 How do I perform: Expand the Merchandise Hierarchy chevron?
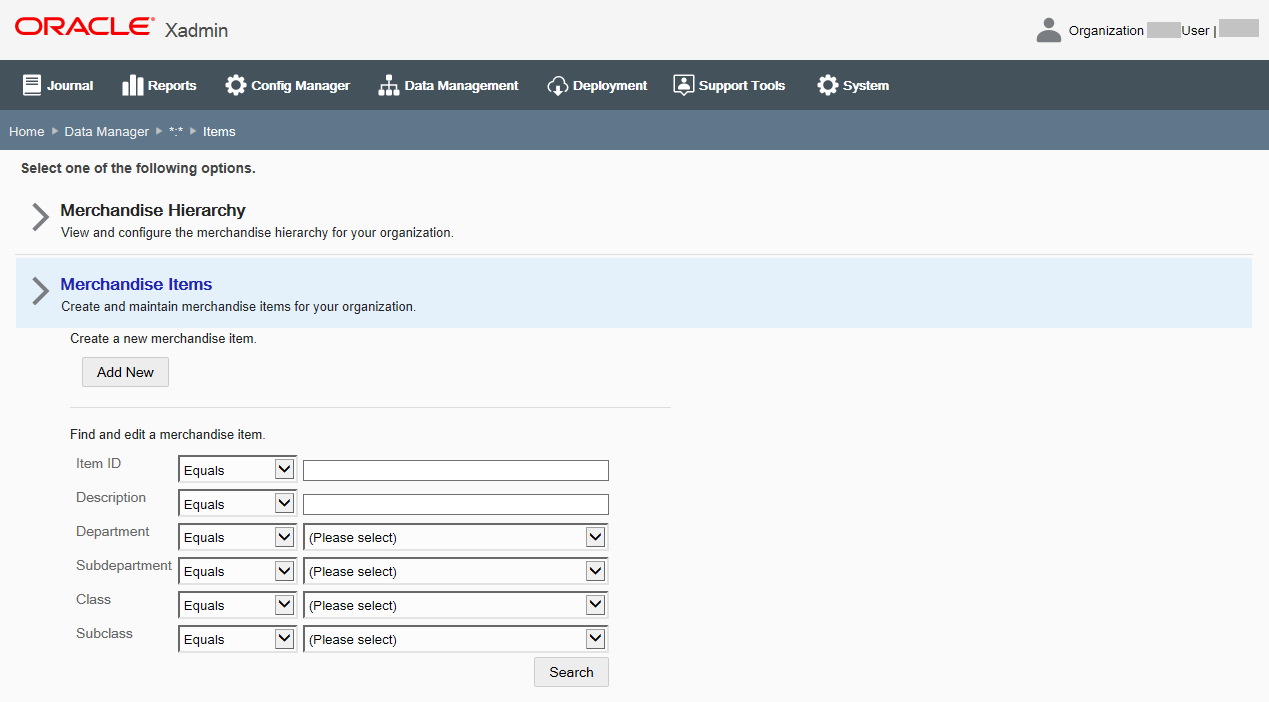(x=40, y=218)
